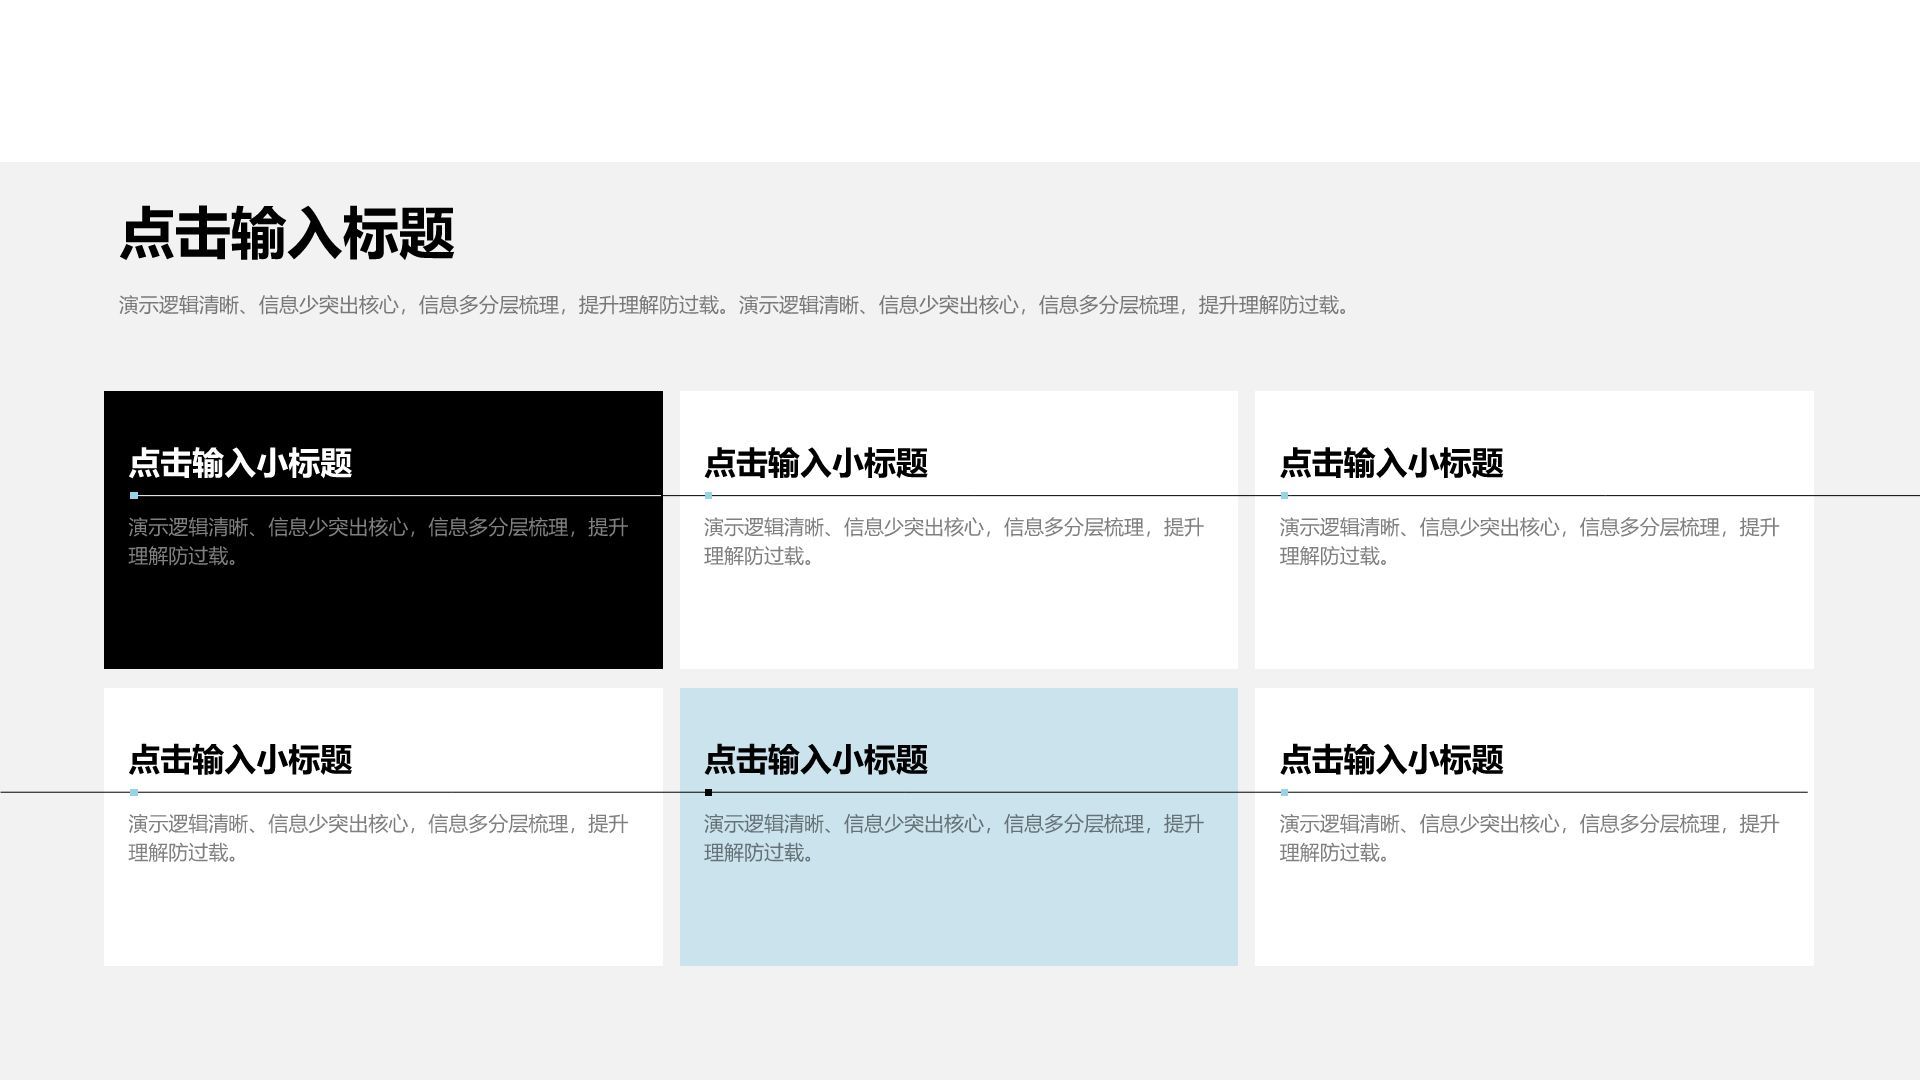Click the heading of top-middle white card

click(x=815, y=463)
